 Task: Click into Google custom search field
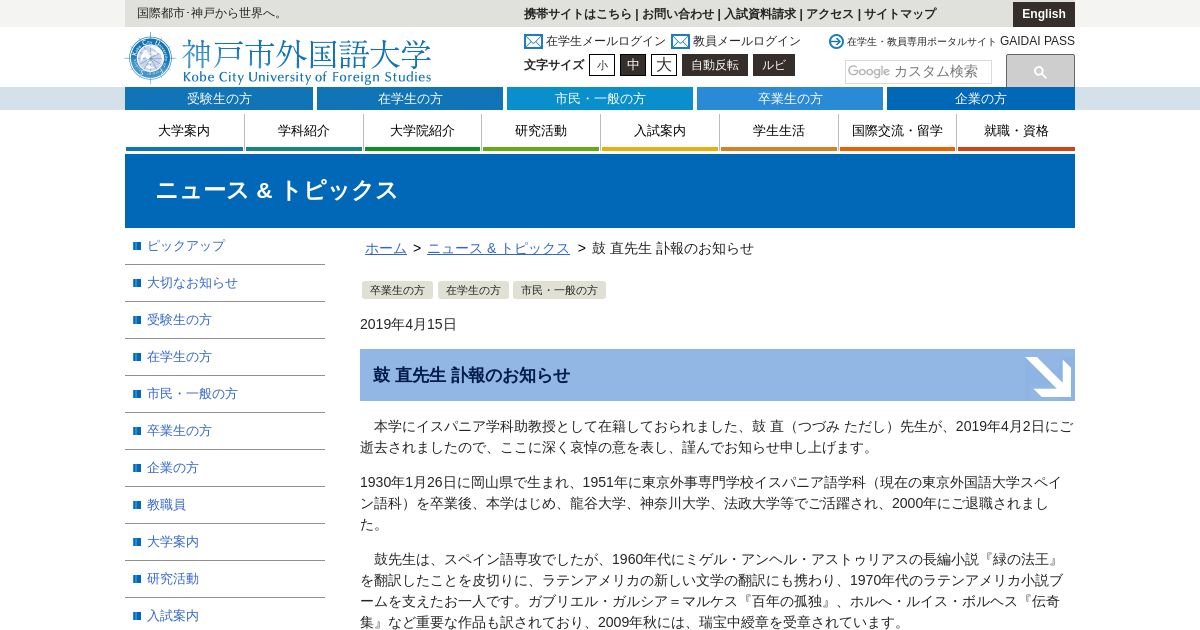tap(918, 72)
